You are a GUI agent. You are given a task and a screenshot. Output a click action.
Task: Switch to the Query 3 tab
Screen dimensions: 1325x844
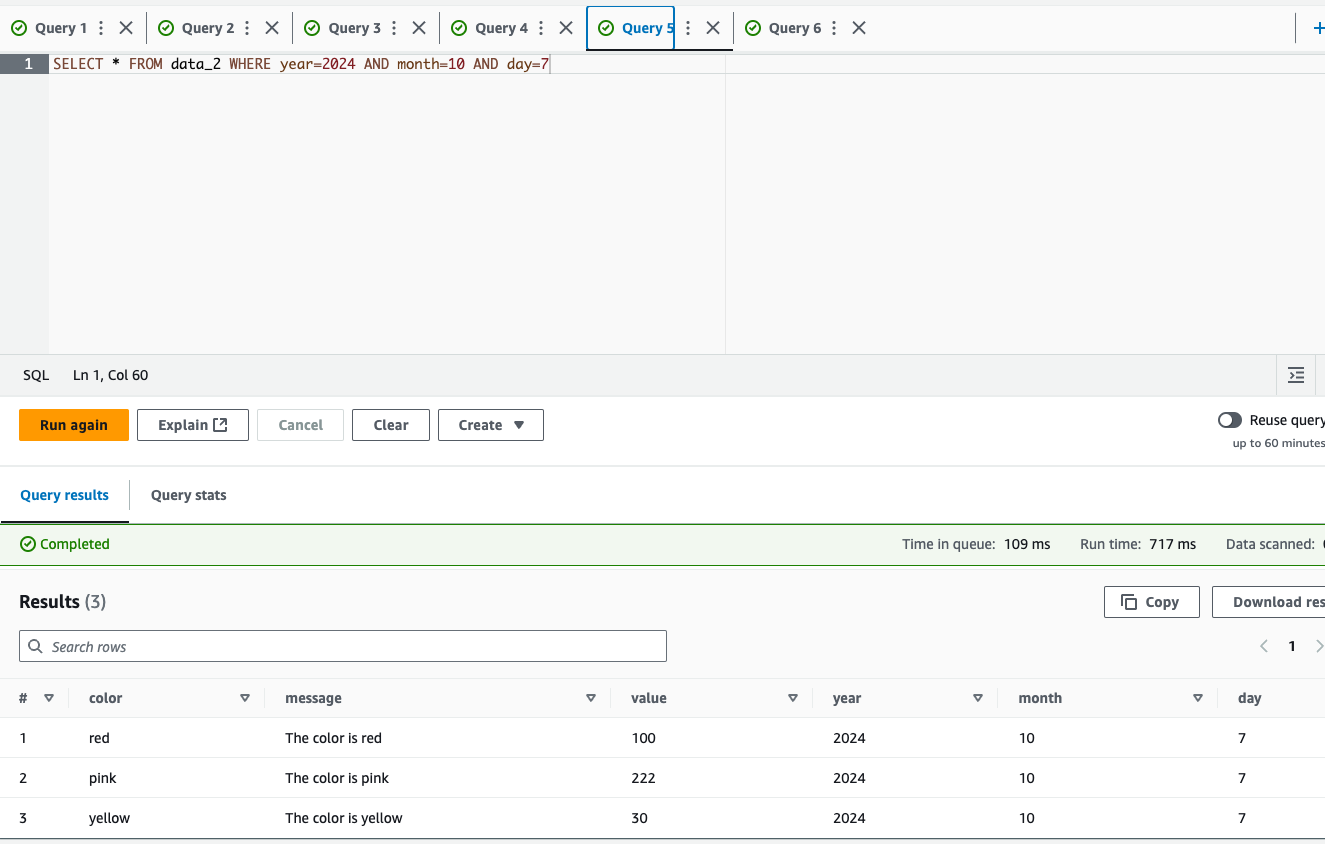pyautogui.click(x=344, y=28)
